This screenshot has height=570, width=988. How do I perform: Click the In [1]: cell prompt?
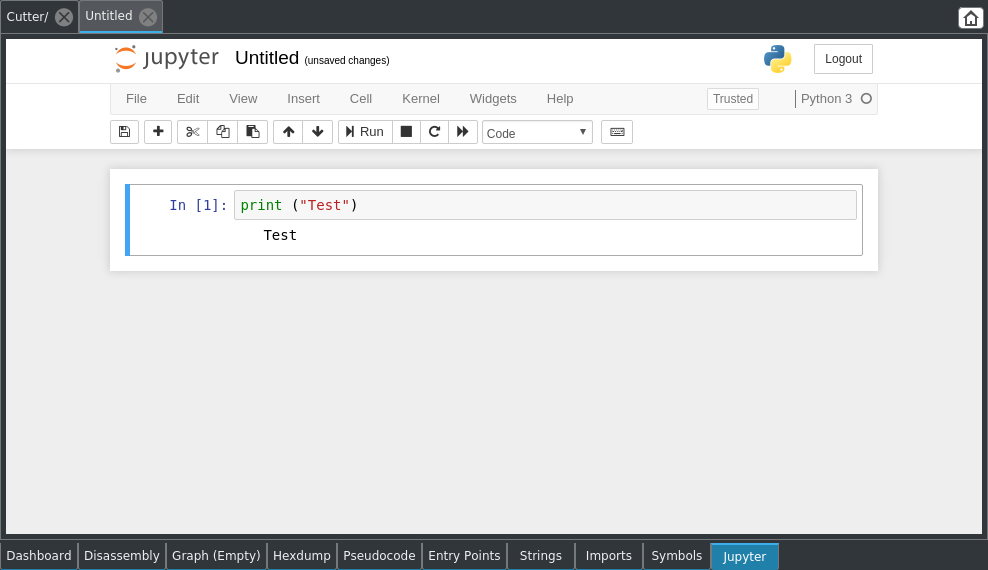pyautogui.click(x=198, y=205)
